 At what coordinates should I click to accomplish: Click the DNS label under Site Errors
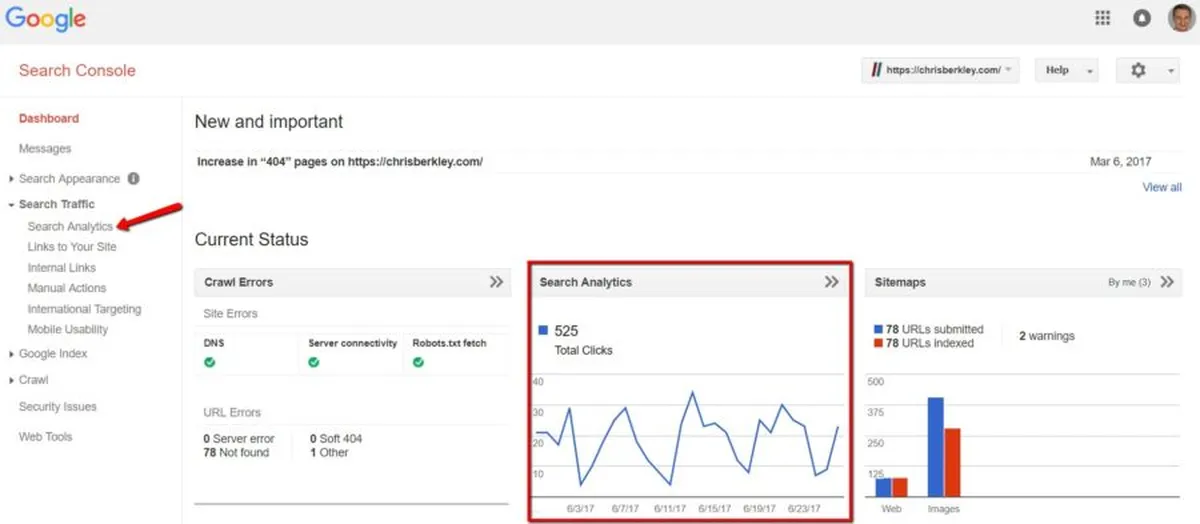coord(214,343)
